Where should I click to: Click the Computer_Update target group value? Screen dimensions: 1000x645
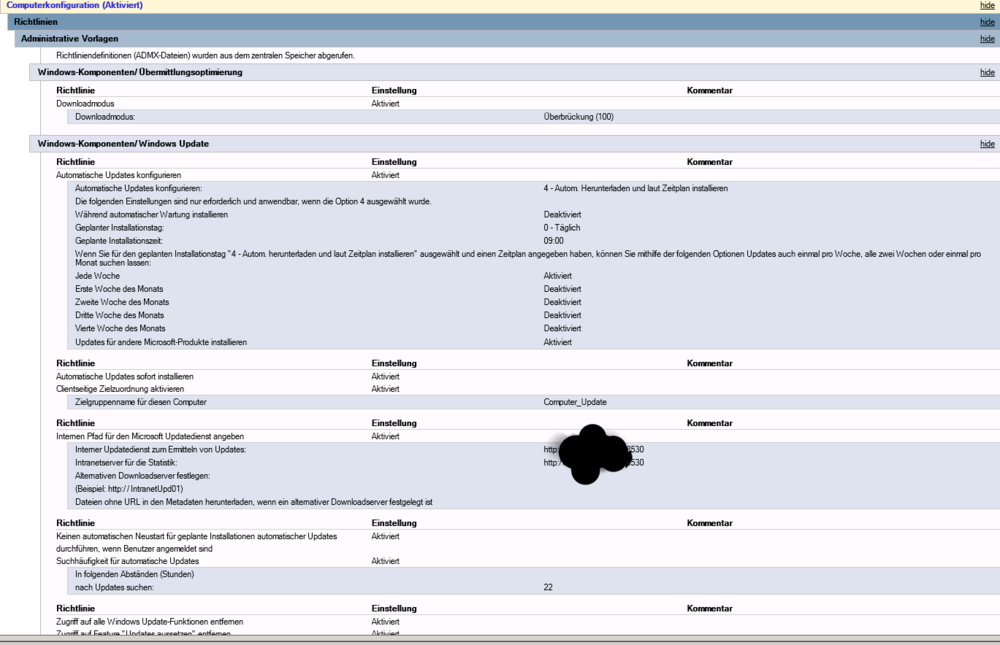[575, 402]
